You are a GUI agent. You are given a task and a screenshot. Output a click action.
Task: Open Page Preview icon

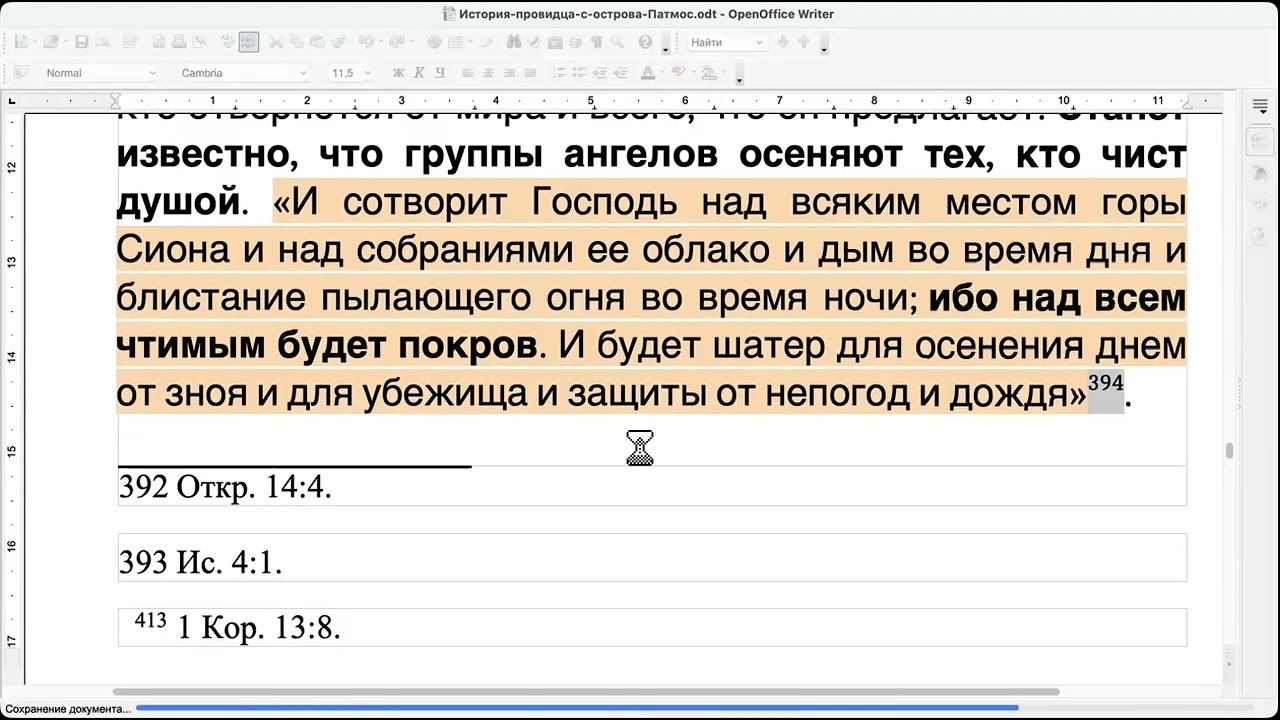[x=200, y=42]
